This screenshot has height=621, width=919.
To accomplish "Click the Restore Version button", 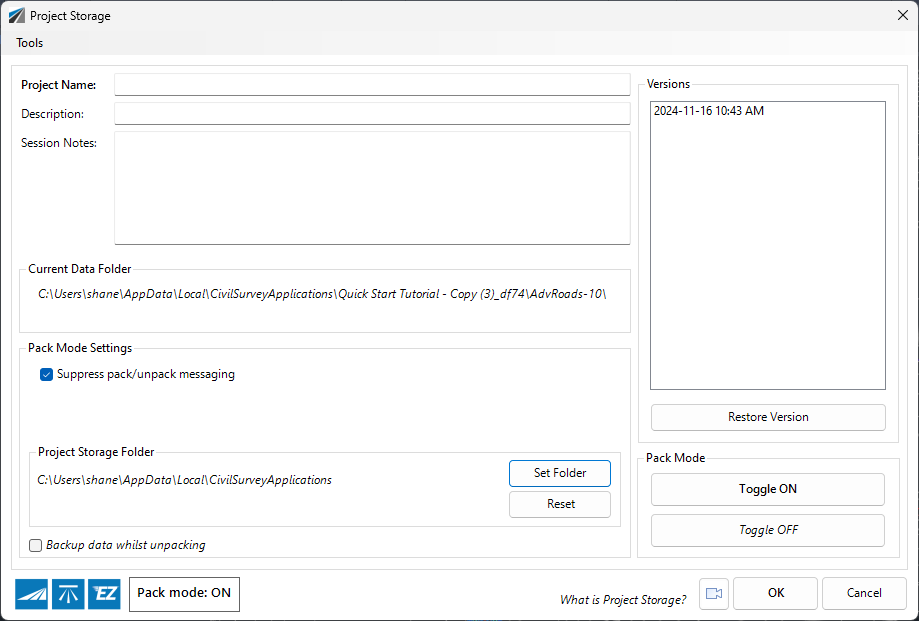I will pyautogui.click(x=768, y=417).
